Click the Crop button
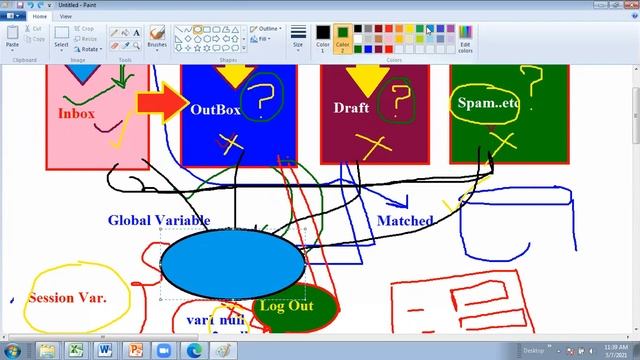The width and height of the screenshot is (640, 360). coord(84,29)
